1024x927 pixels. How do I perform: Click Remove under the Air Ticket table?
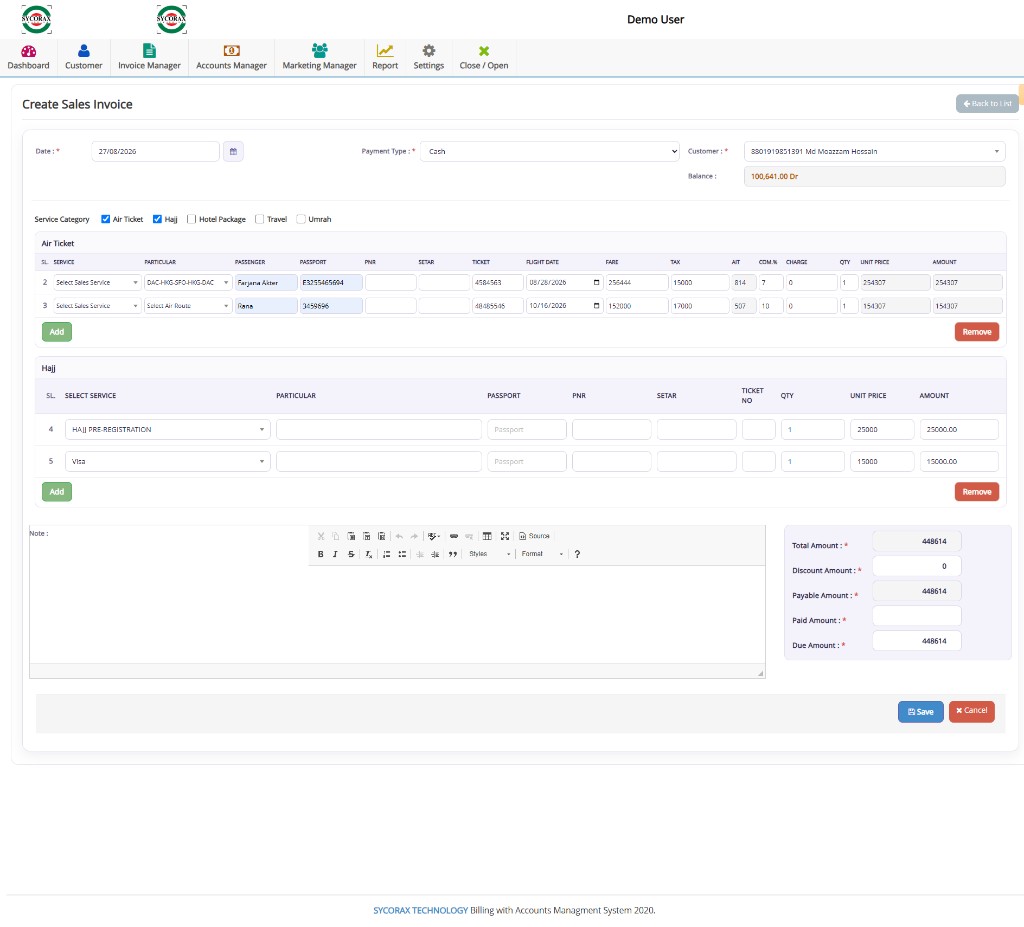click(x=976, y=332)
